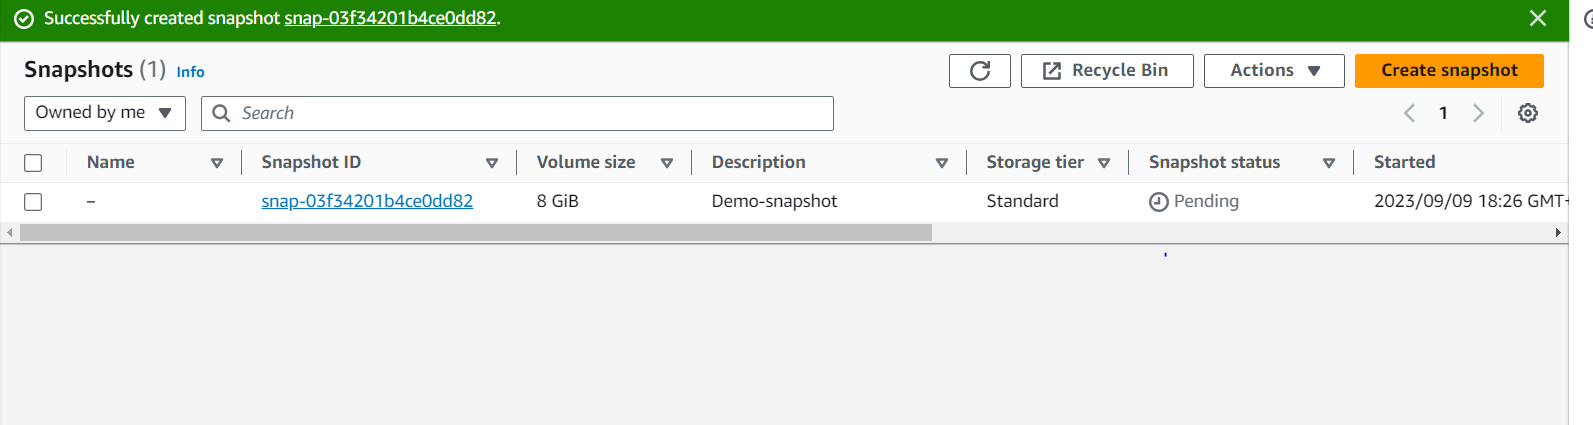The width and height of the screenshot is (1593, 425).
Task: Go to the previous page arrow
Action: [x=1409, y=113]
